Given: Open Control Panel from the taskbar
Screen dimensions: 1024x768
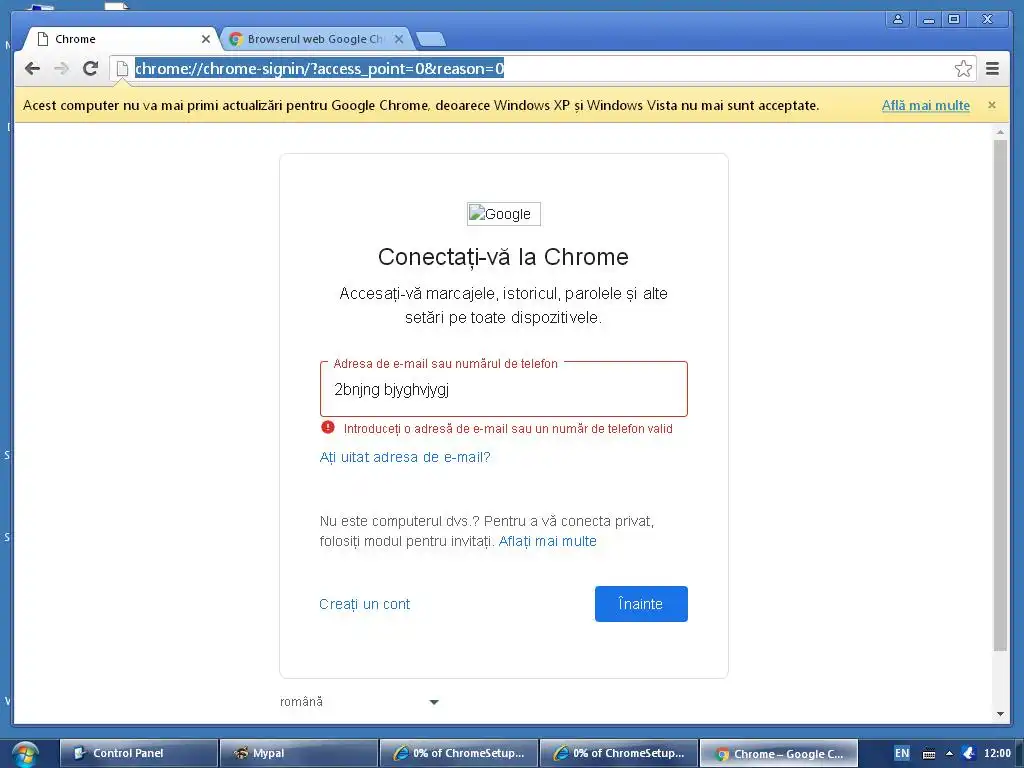Looking at the screenshot, I should click(138, 754).
